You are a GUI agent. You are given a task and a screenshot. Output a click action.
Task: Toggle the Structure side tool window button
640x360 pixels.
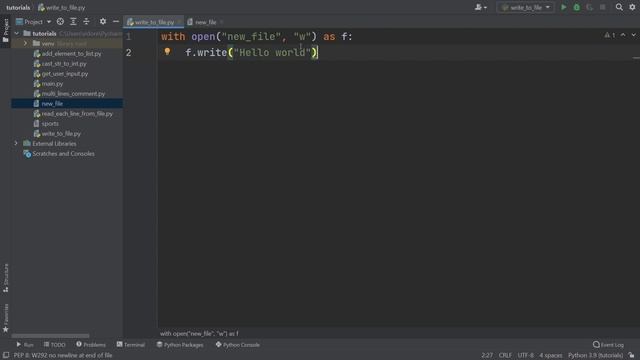[6, 278]
